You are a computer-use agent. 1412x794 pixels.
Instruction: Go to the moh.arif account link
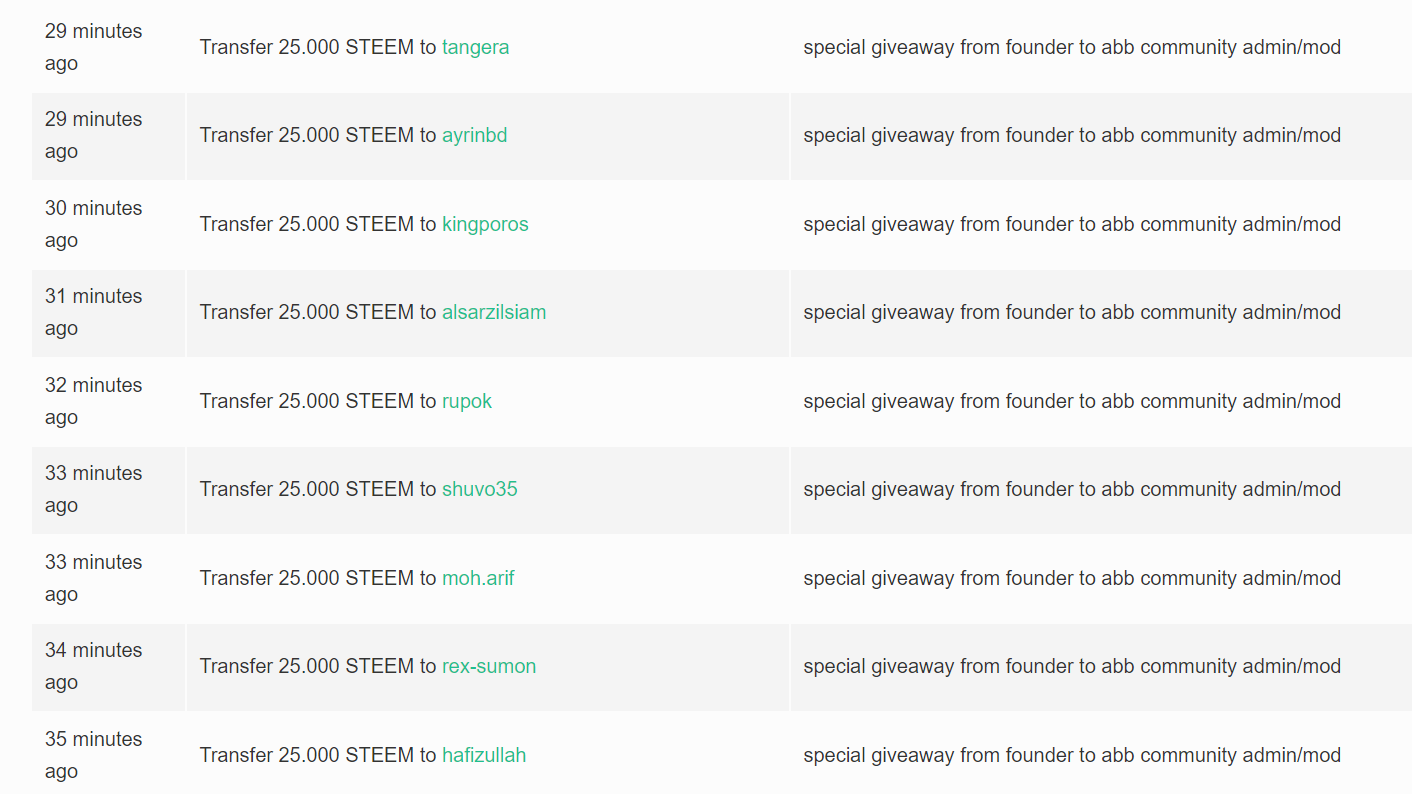pos(478,578)
